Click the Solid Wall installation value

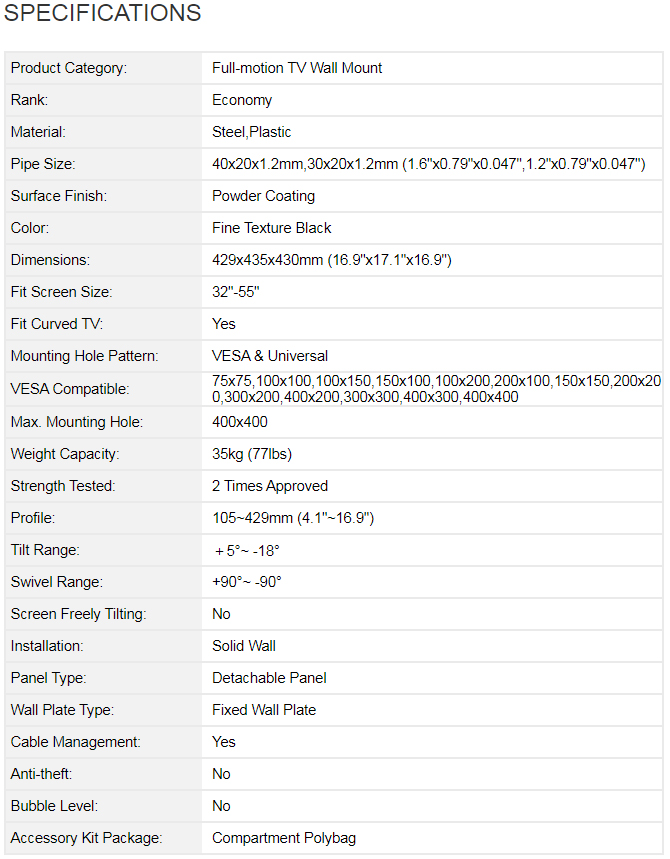(x=244, y=646)
